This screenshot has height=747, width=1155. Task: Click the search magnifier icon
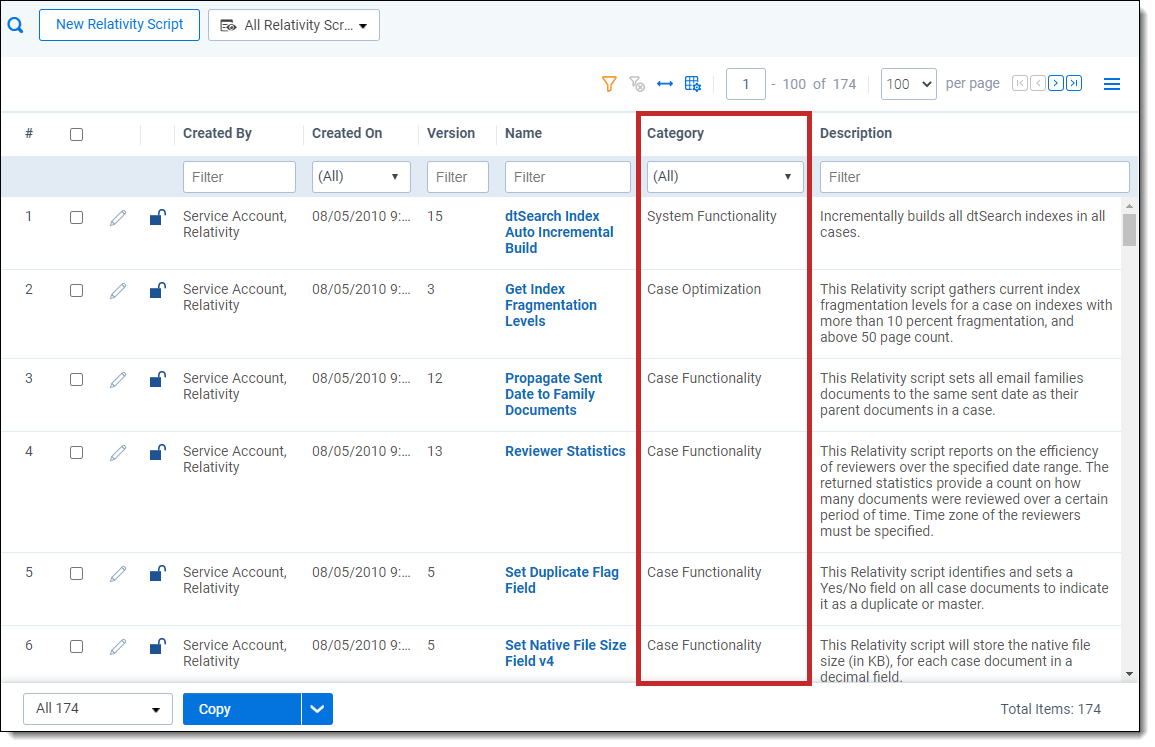click(x=15, y=26)
